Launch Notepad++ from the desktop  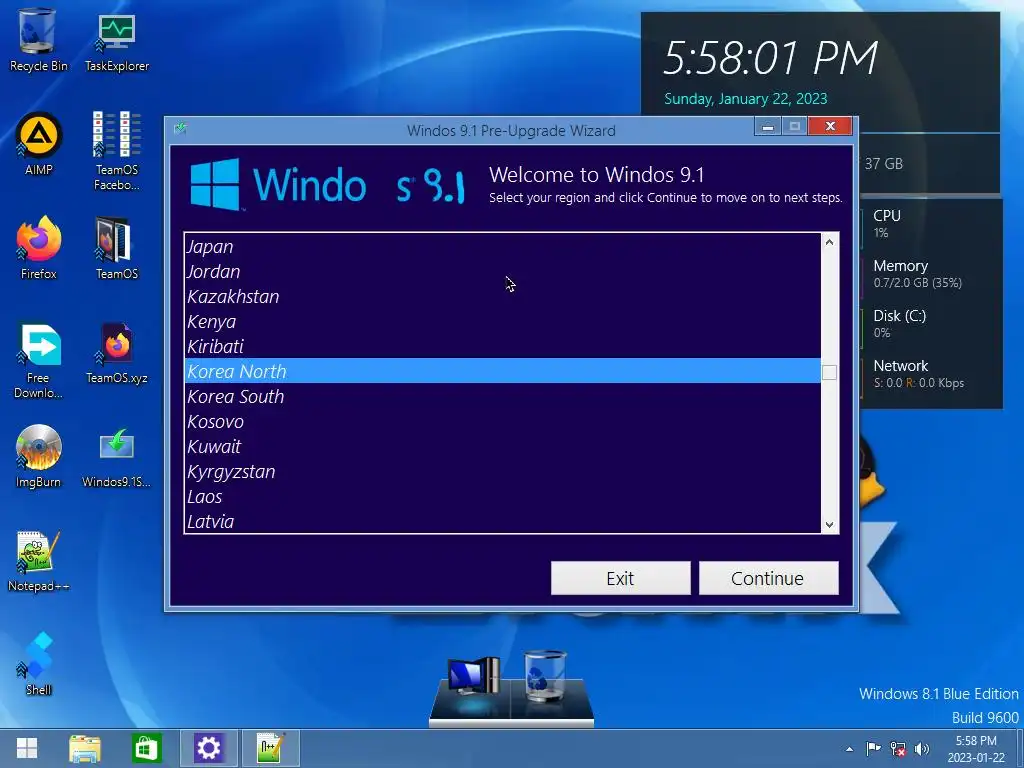point(39,560)
